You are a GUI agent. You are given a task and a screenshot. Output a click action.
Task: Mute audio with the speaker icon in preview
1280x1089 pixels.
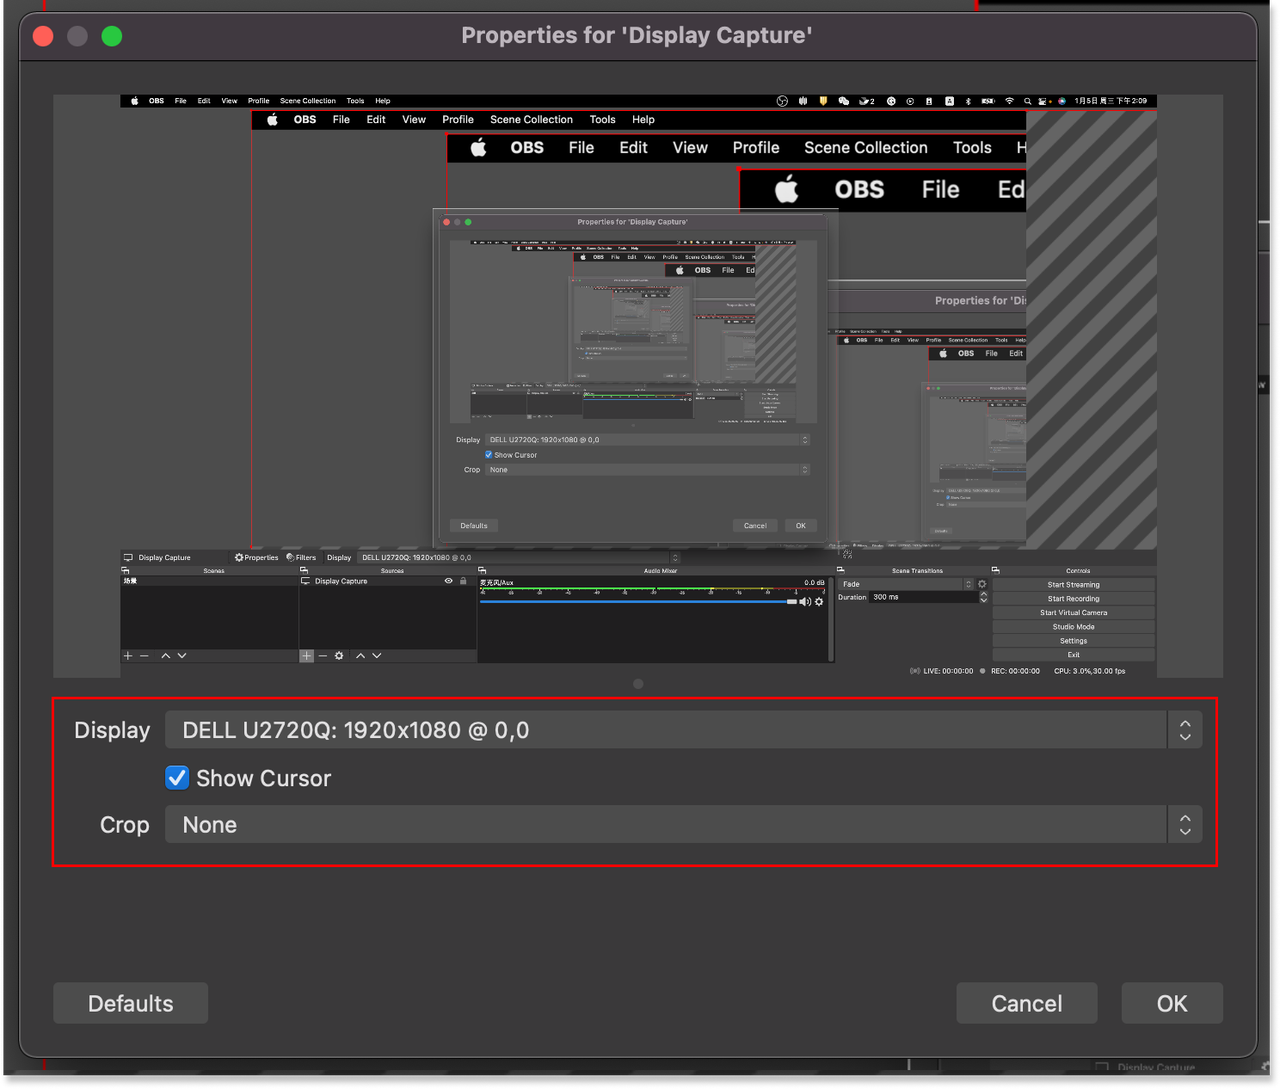tap(805, 602)
